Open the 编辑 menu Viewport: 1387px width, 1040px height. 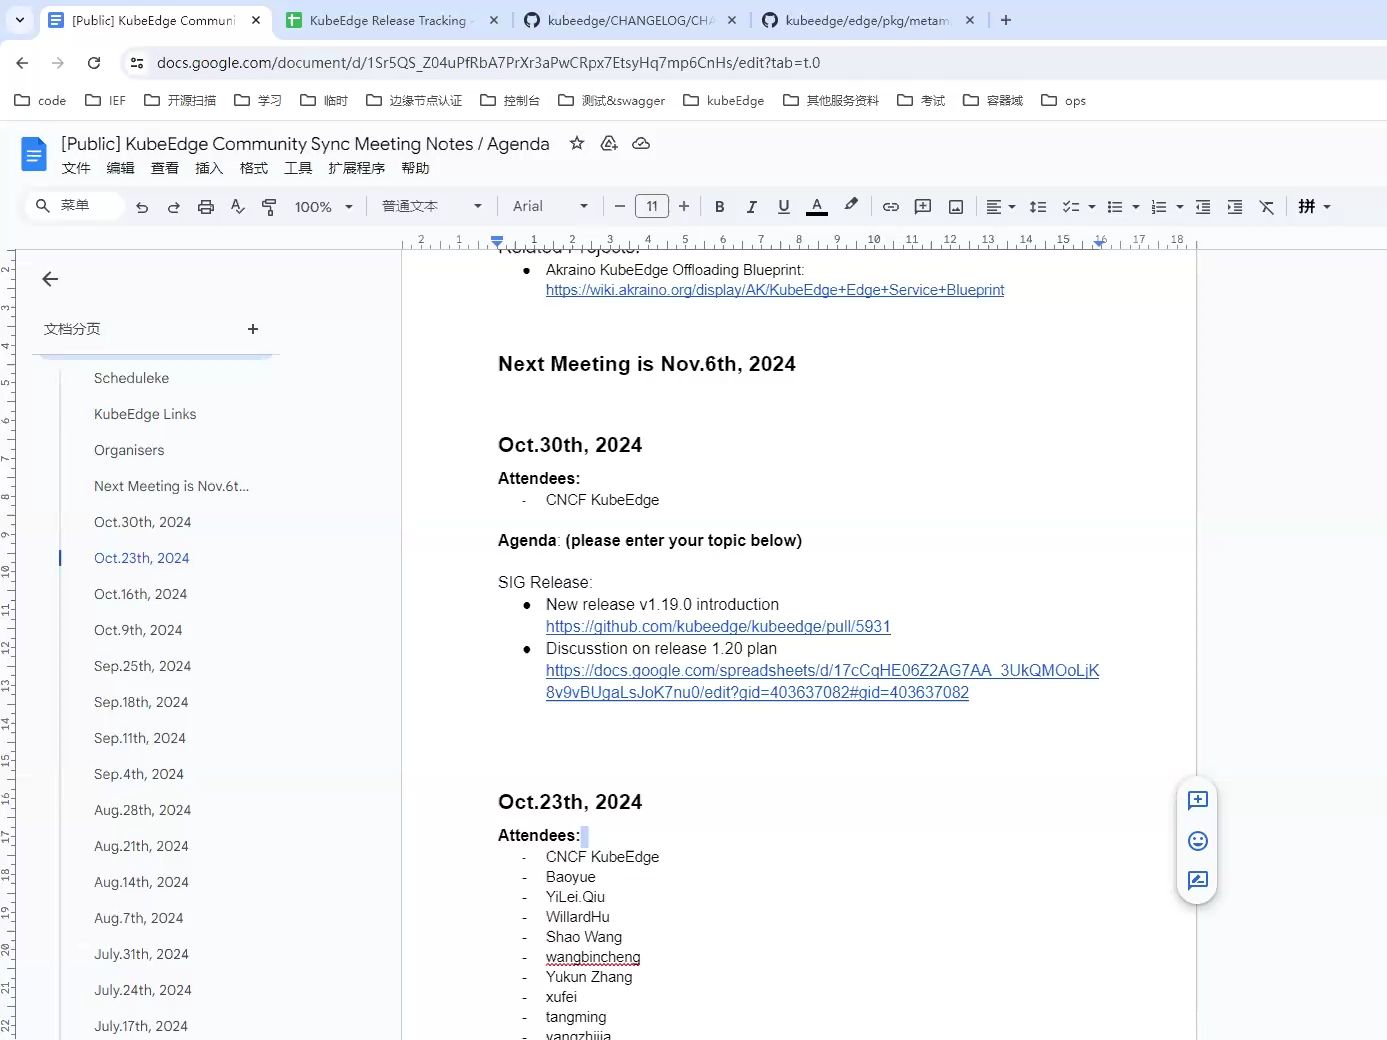coord(120,168)
